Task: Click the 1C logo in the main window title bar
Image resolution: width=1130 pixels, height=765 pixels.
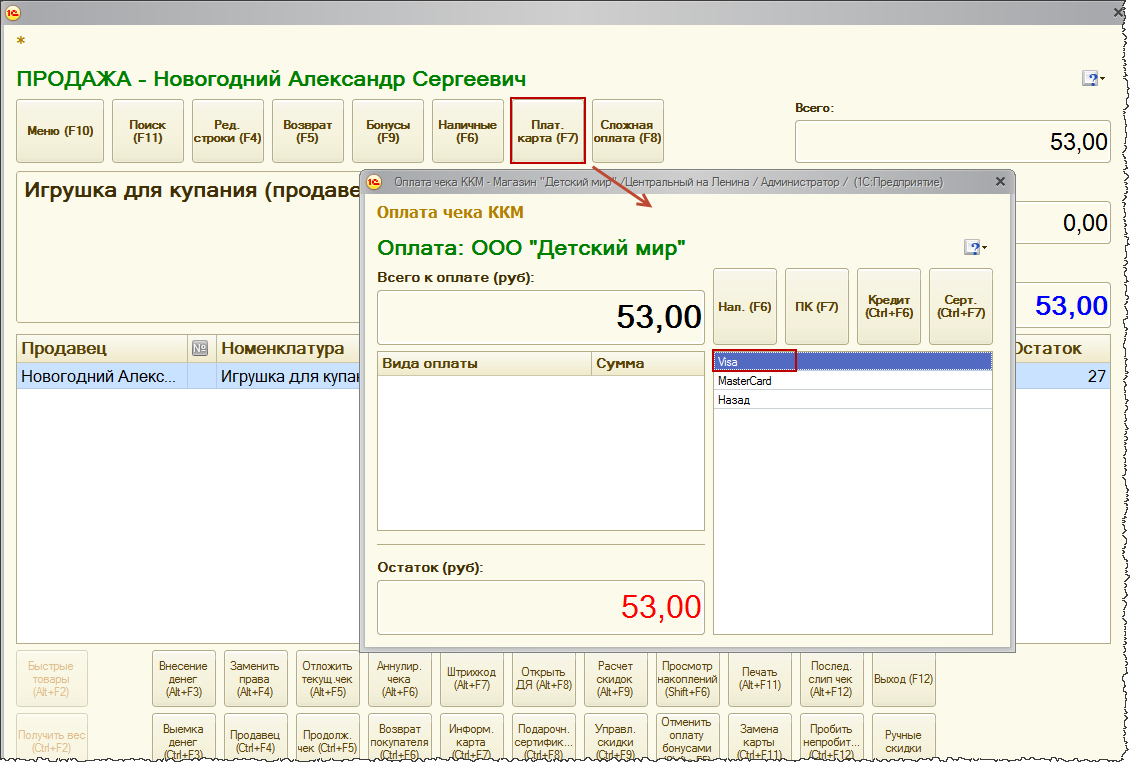Action: click(12, 12)
